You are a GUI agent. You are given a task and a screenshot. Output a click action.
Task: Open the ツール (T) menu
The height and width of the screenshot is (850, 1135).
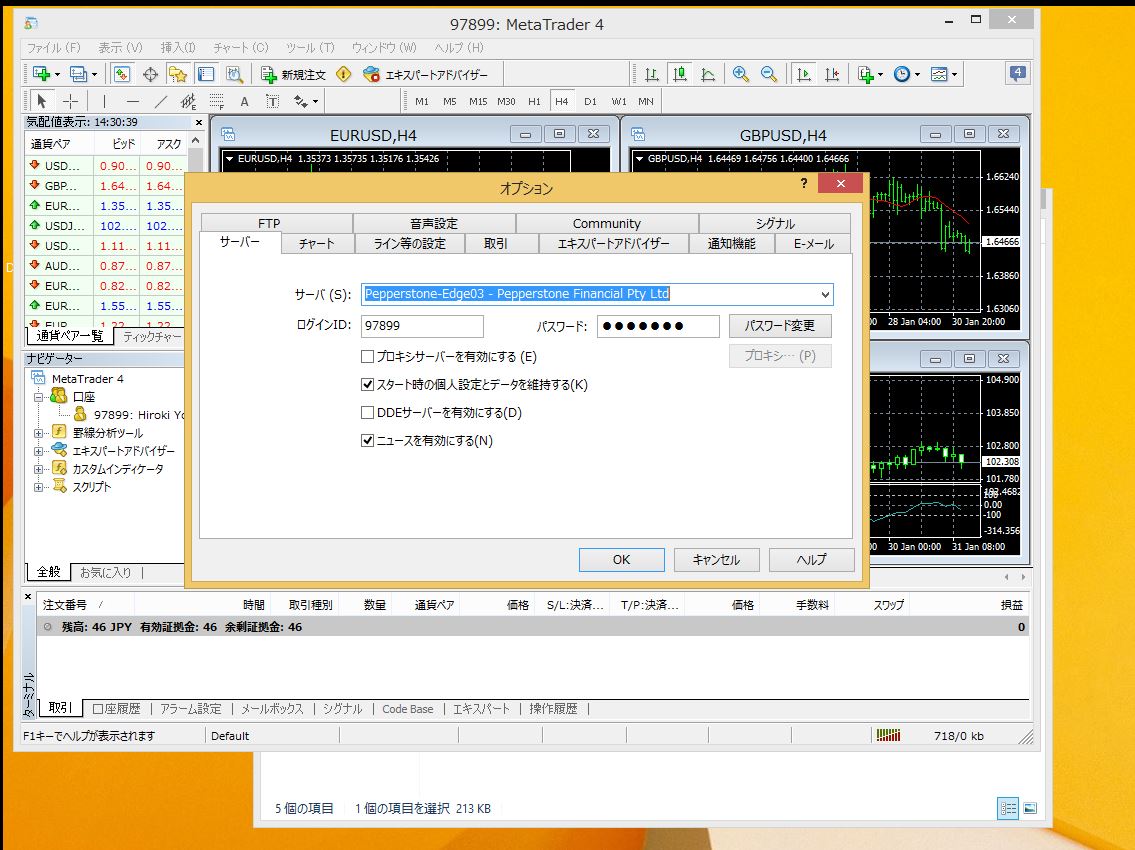[x=310, y=48]
